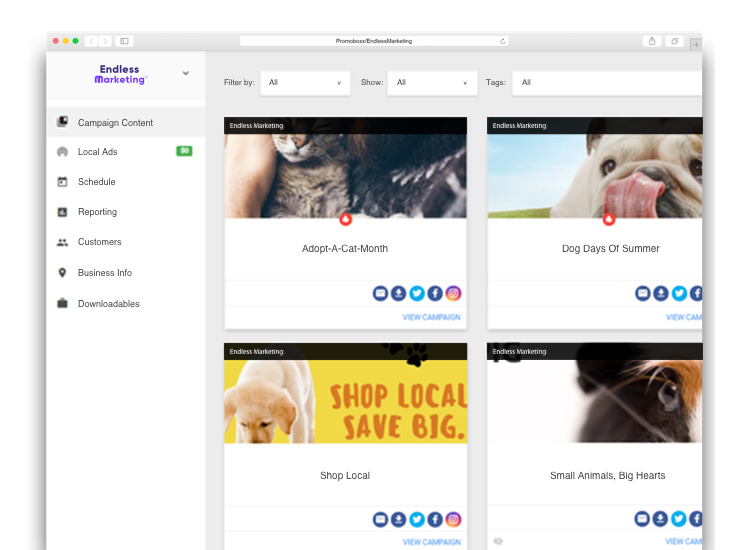Screen dimensions: 740x550
Task: Reload the page with the refresh icon
Action: 503,41
